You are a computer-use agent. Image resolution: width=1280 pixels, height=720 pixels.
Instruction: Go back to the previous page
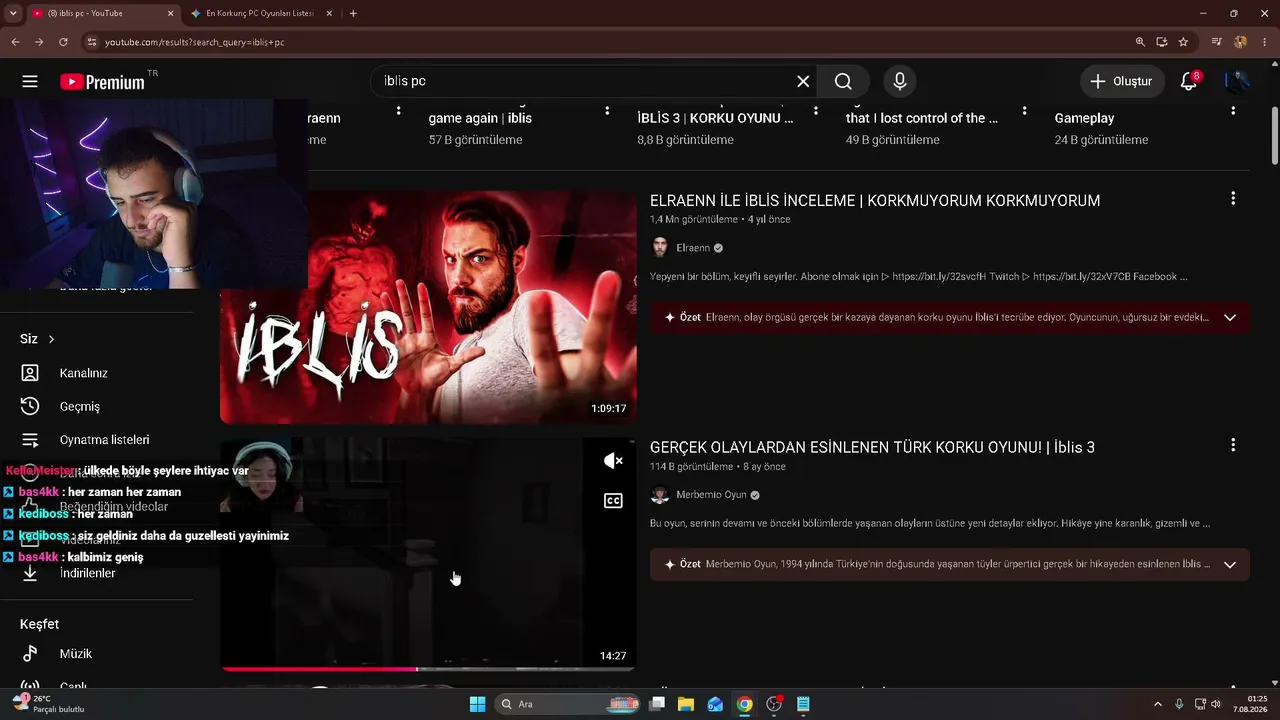15,42
